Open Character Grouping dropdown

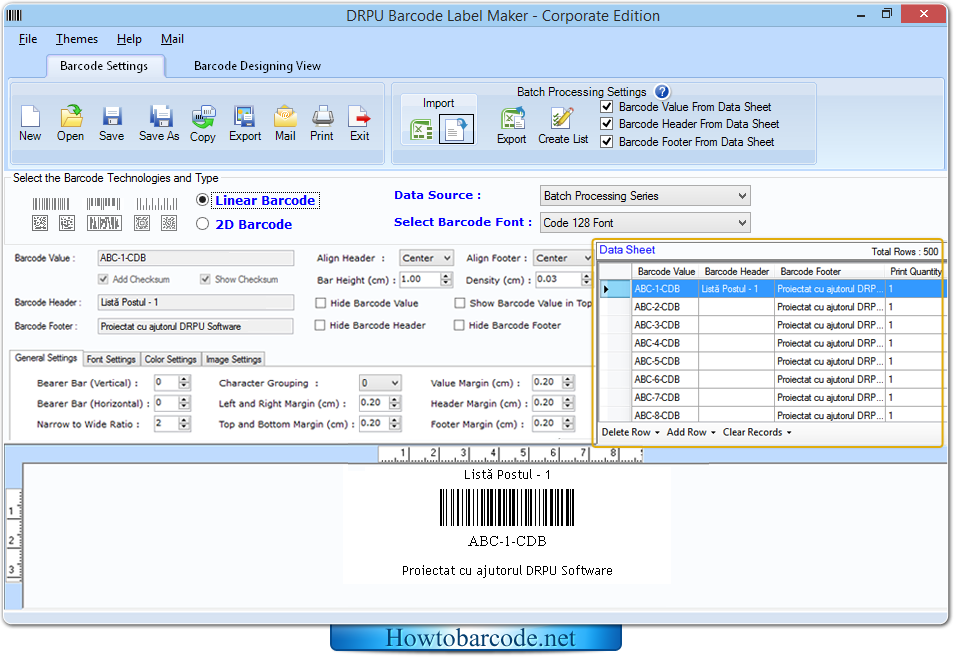tap(380, 383)
